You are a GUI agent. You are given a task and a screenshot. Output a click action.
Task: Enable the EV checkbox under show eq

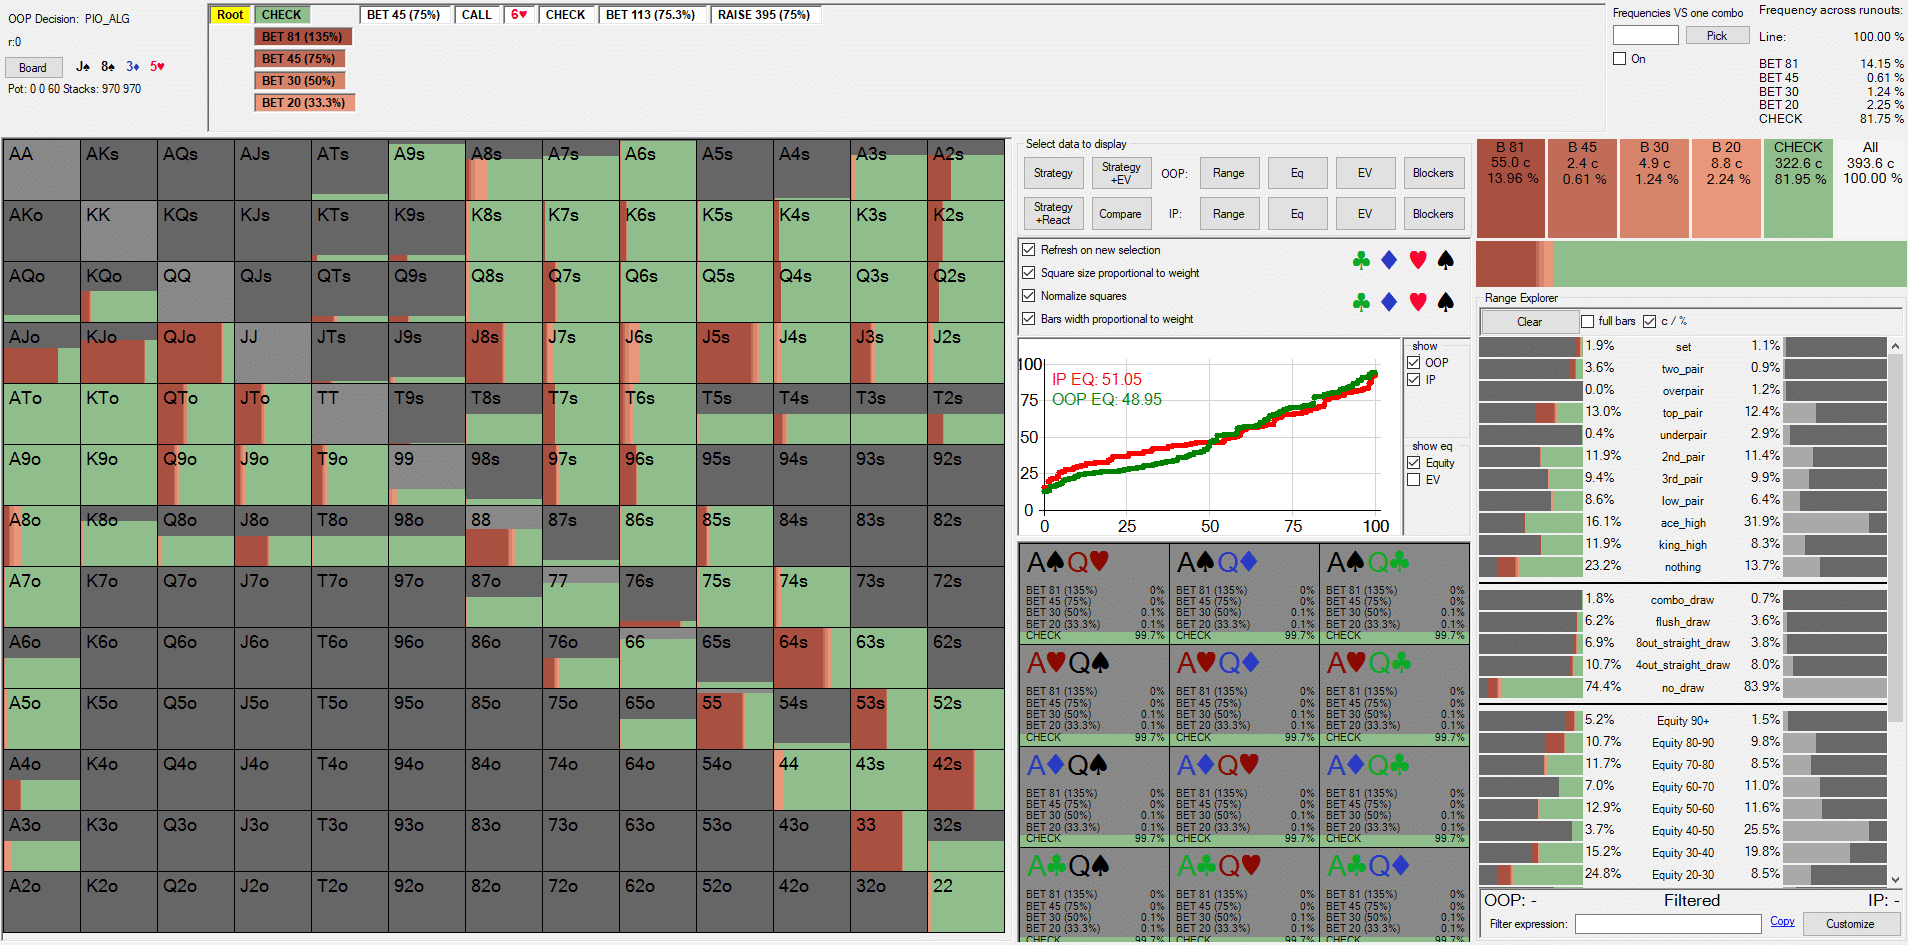(1414, 480)
